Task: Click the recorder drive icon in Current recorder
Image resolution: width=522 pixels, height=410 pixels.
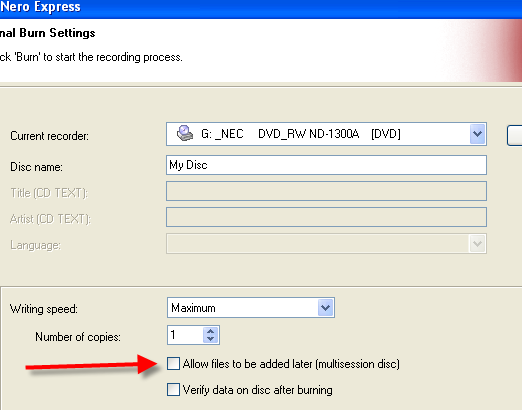Action: (x=185, y=134)
